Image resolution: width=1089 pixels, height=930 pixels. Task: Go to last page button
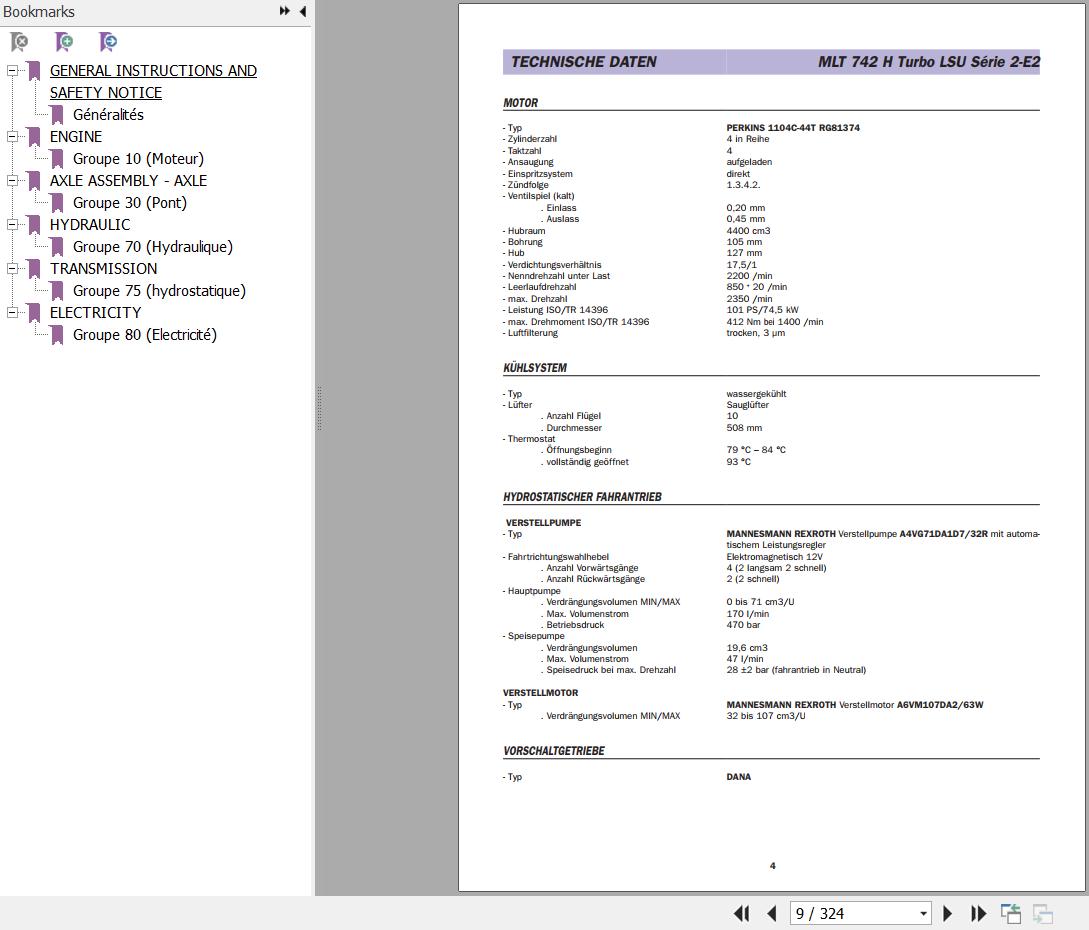click(x=979, y=913)
